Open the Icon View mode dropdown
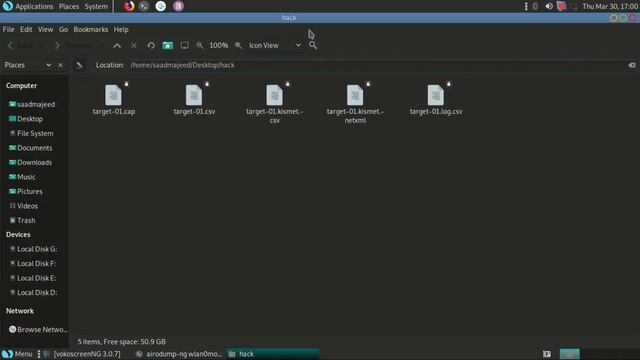 click(275, 45)
